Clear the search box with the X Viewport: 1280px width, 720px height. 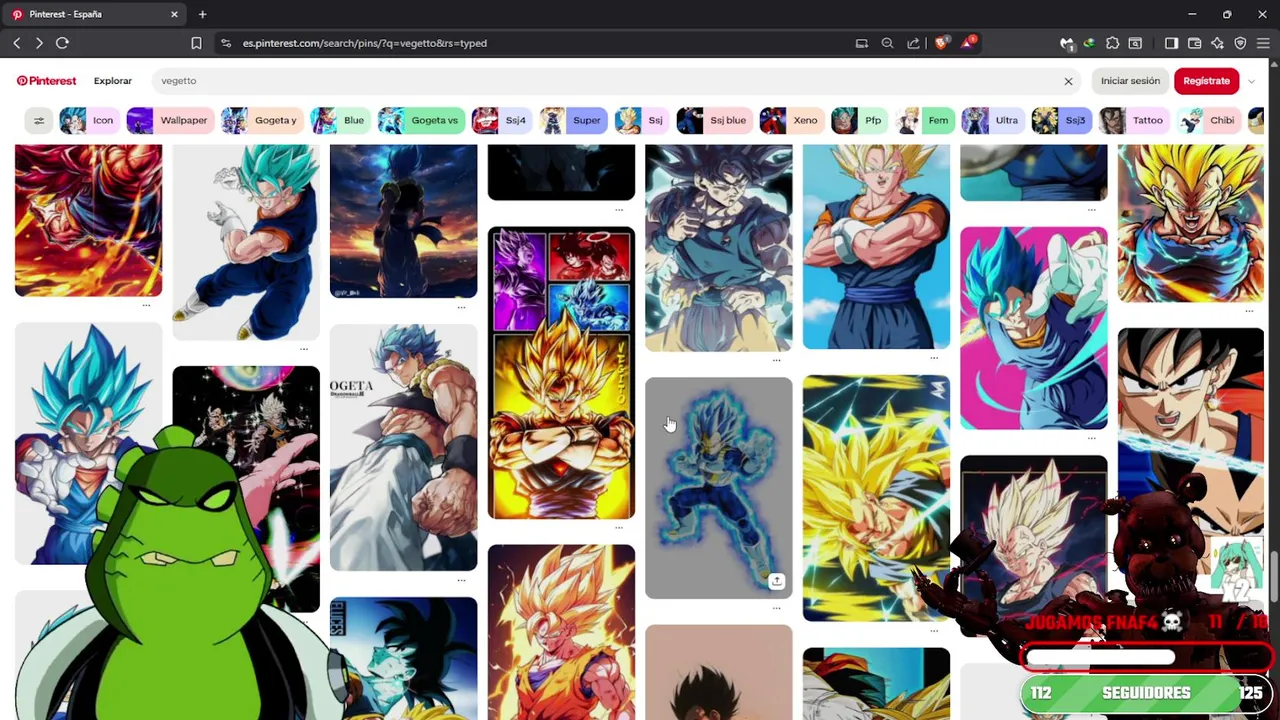pos(1068,81)
